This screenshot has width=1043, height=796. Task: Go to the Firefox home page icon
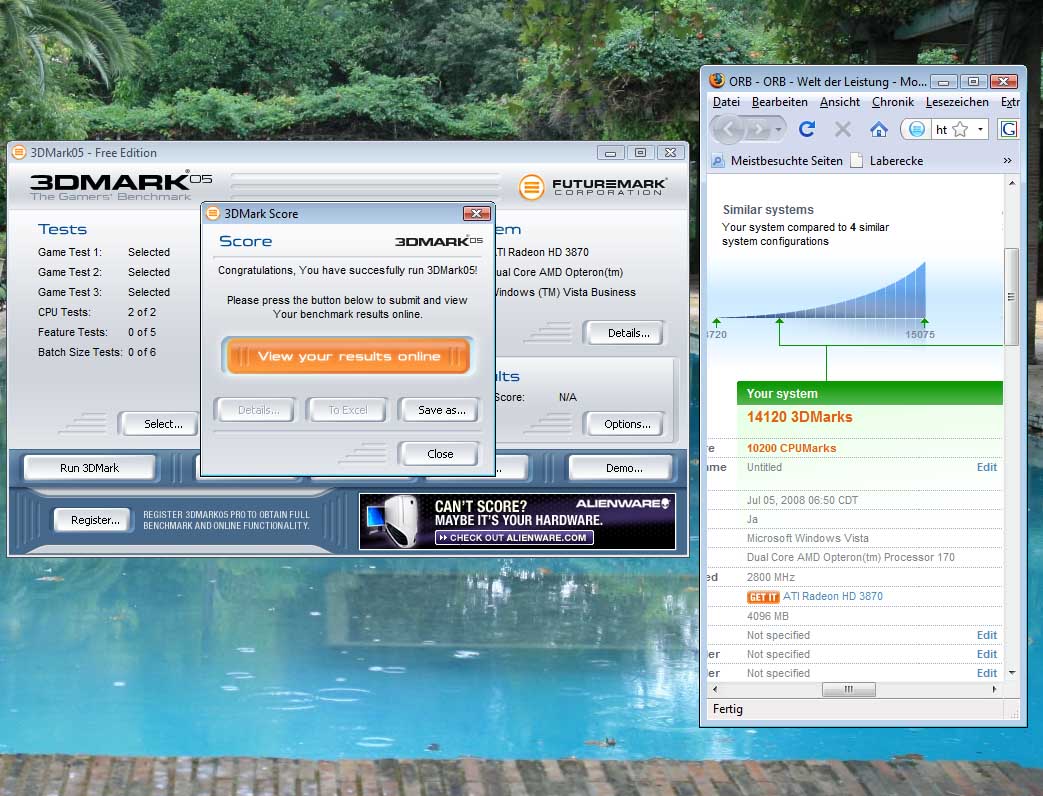click(x=879, y=129)
